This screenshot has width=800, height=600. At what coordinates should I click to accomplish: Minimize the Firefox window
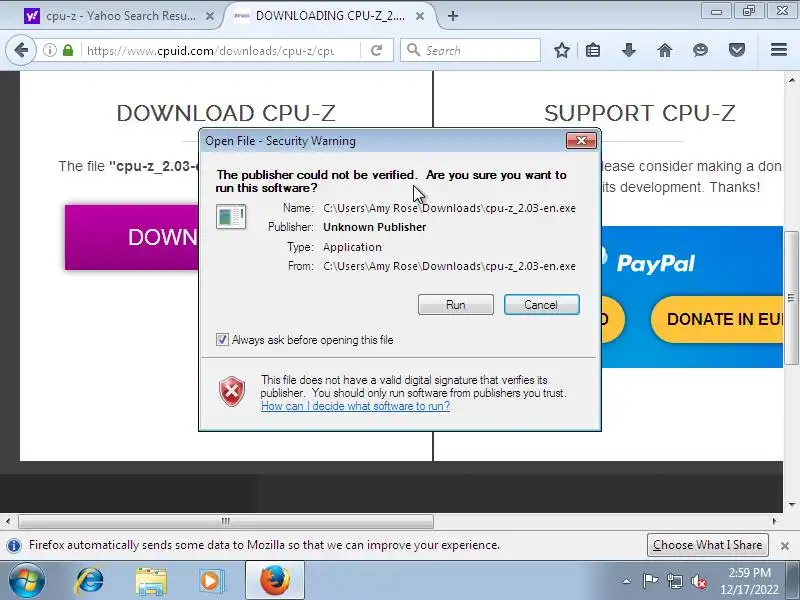pos(716,11)
